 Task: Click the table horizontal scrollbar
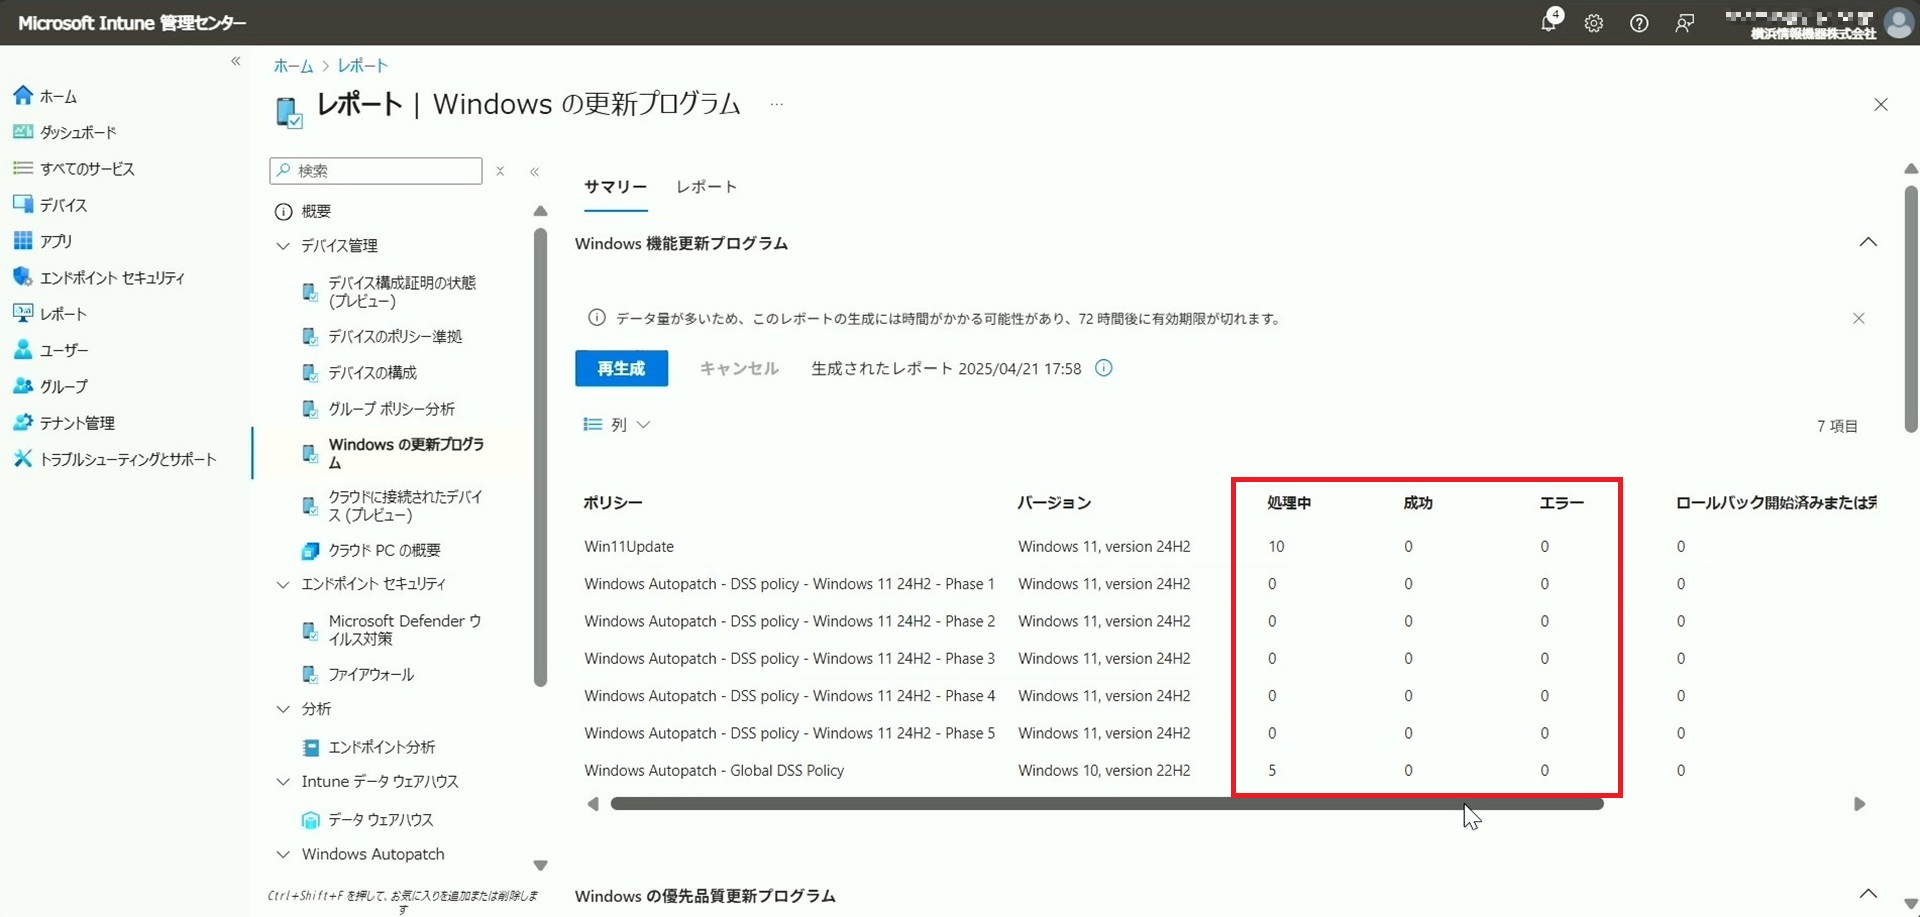[x=1107, y=804]
